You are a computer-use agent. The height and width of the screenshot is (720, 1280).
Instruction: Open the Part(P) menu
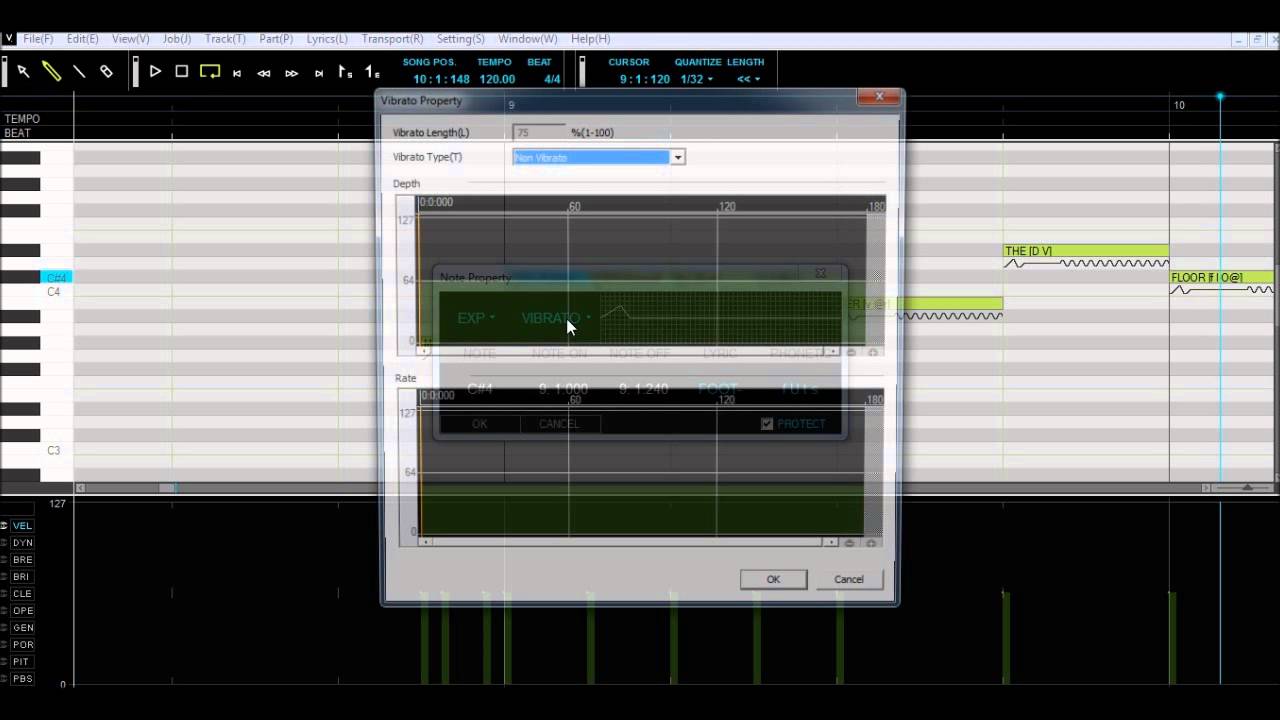(276, 39)
